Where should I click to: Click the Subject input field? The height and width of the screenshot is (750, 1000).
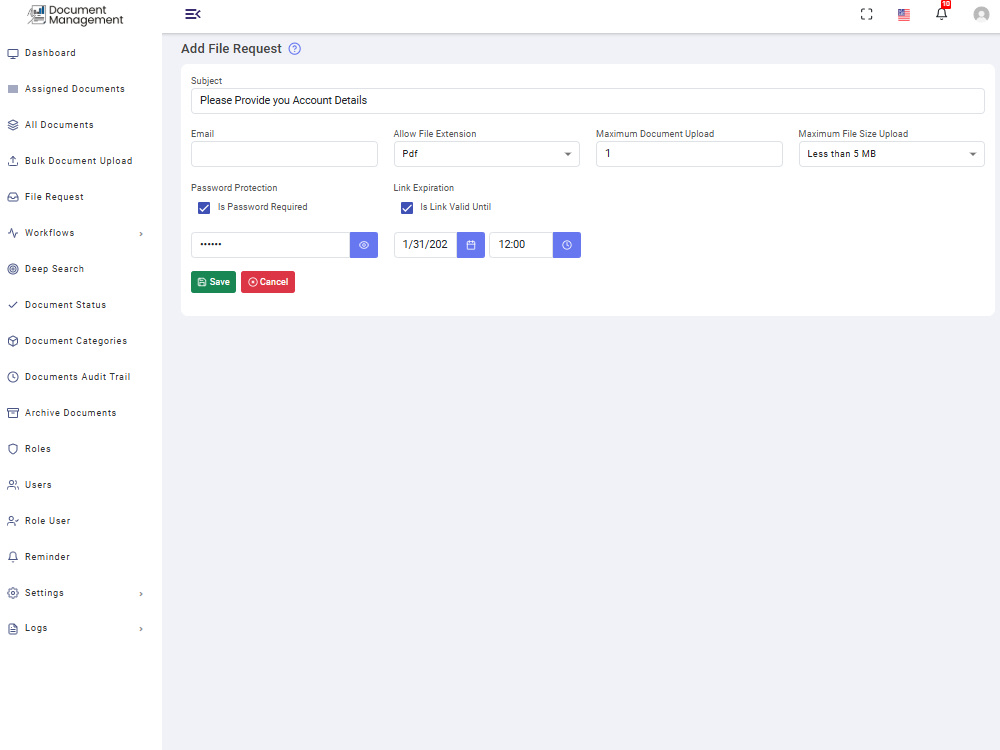click(587, 101)
